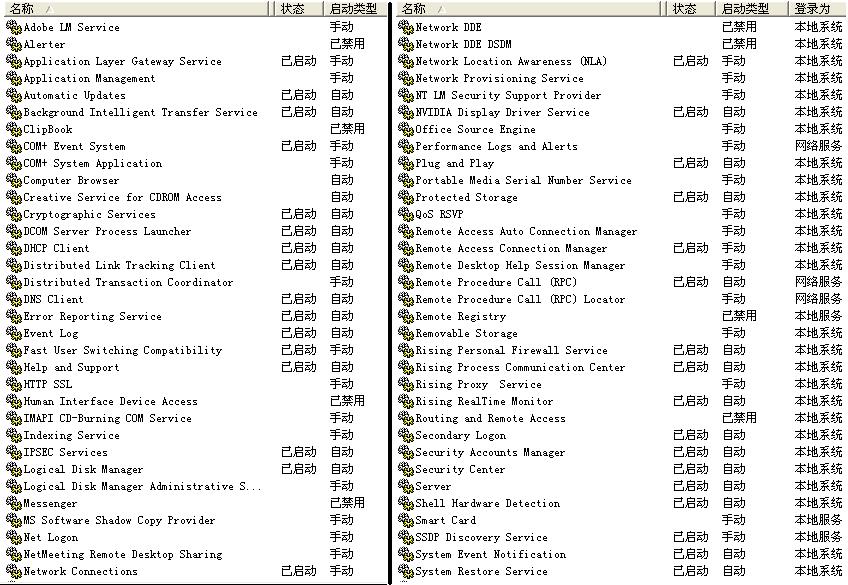The image size is (848, 585).
Task: Click the DHCP Client gear icon
Action: [x=14, y=248]
